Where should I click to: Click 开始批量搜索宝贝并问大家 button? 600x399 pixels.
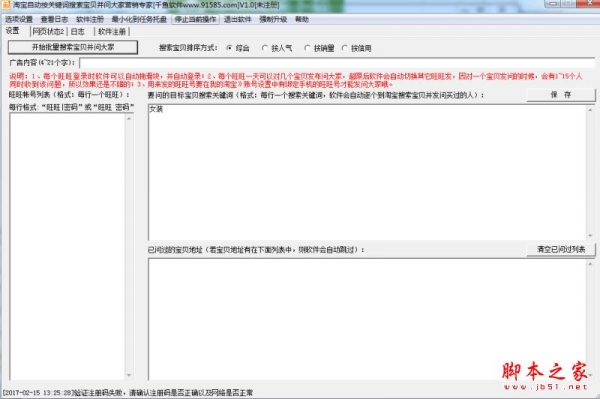coord(73,47)
